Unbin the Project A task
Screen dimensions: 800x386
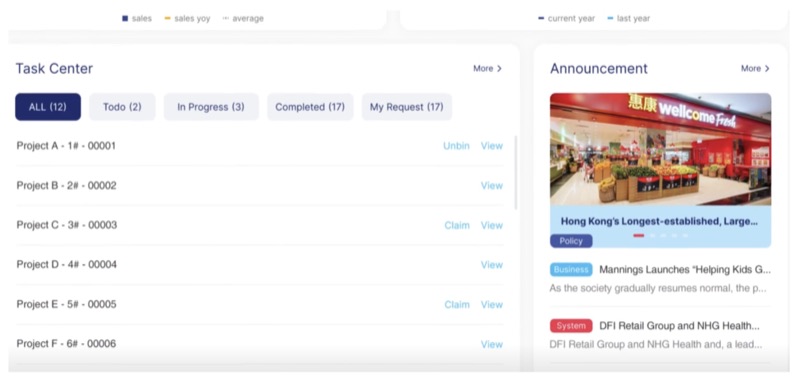pyautogui.click(x=456, y=146)
